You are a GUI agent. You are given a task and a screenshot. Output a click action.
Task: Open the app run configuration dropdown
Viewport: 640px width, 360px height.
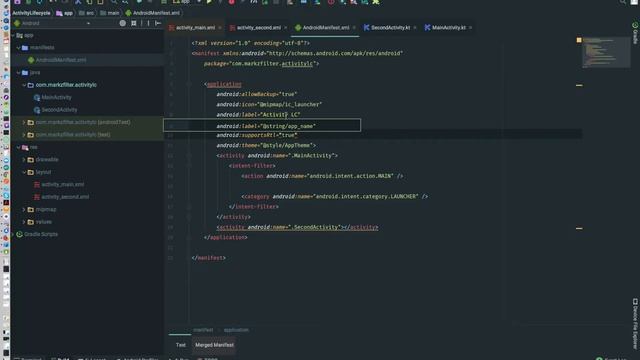[x=187, y=2]
